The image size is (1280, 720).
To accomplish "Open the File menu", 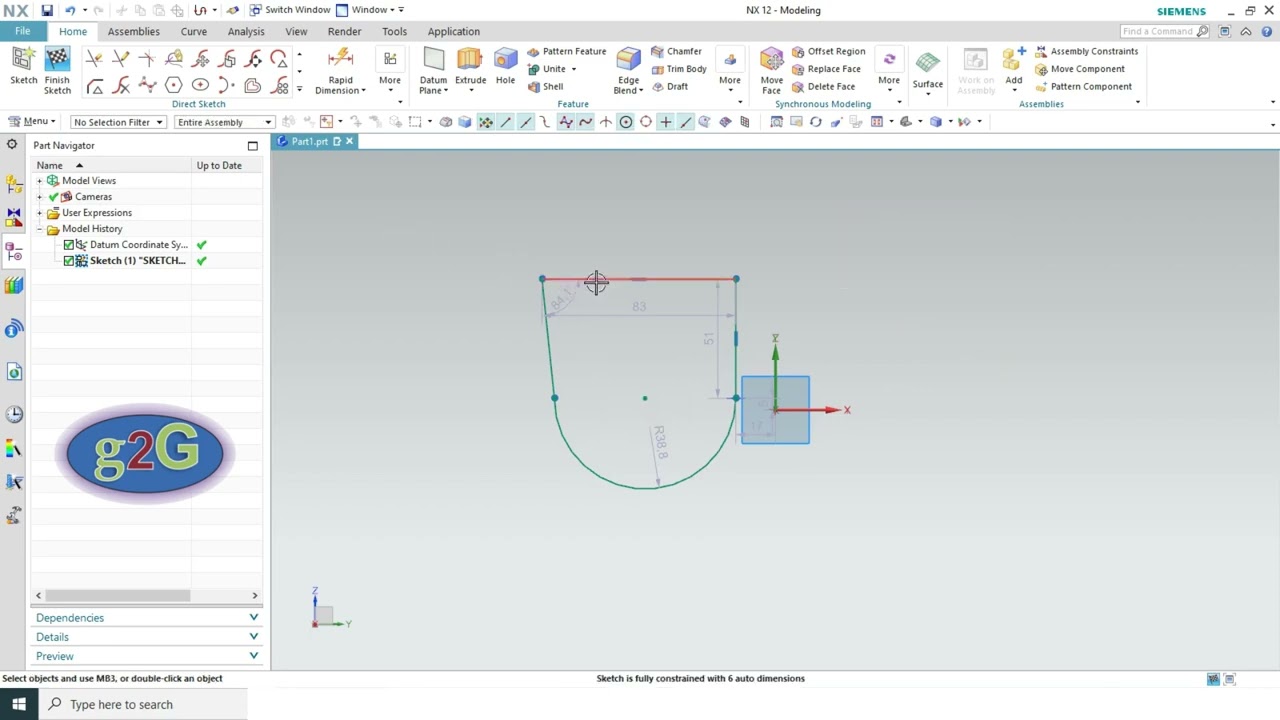I will point(22,31).
